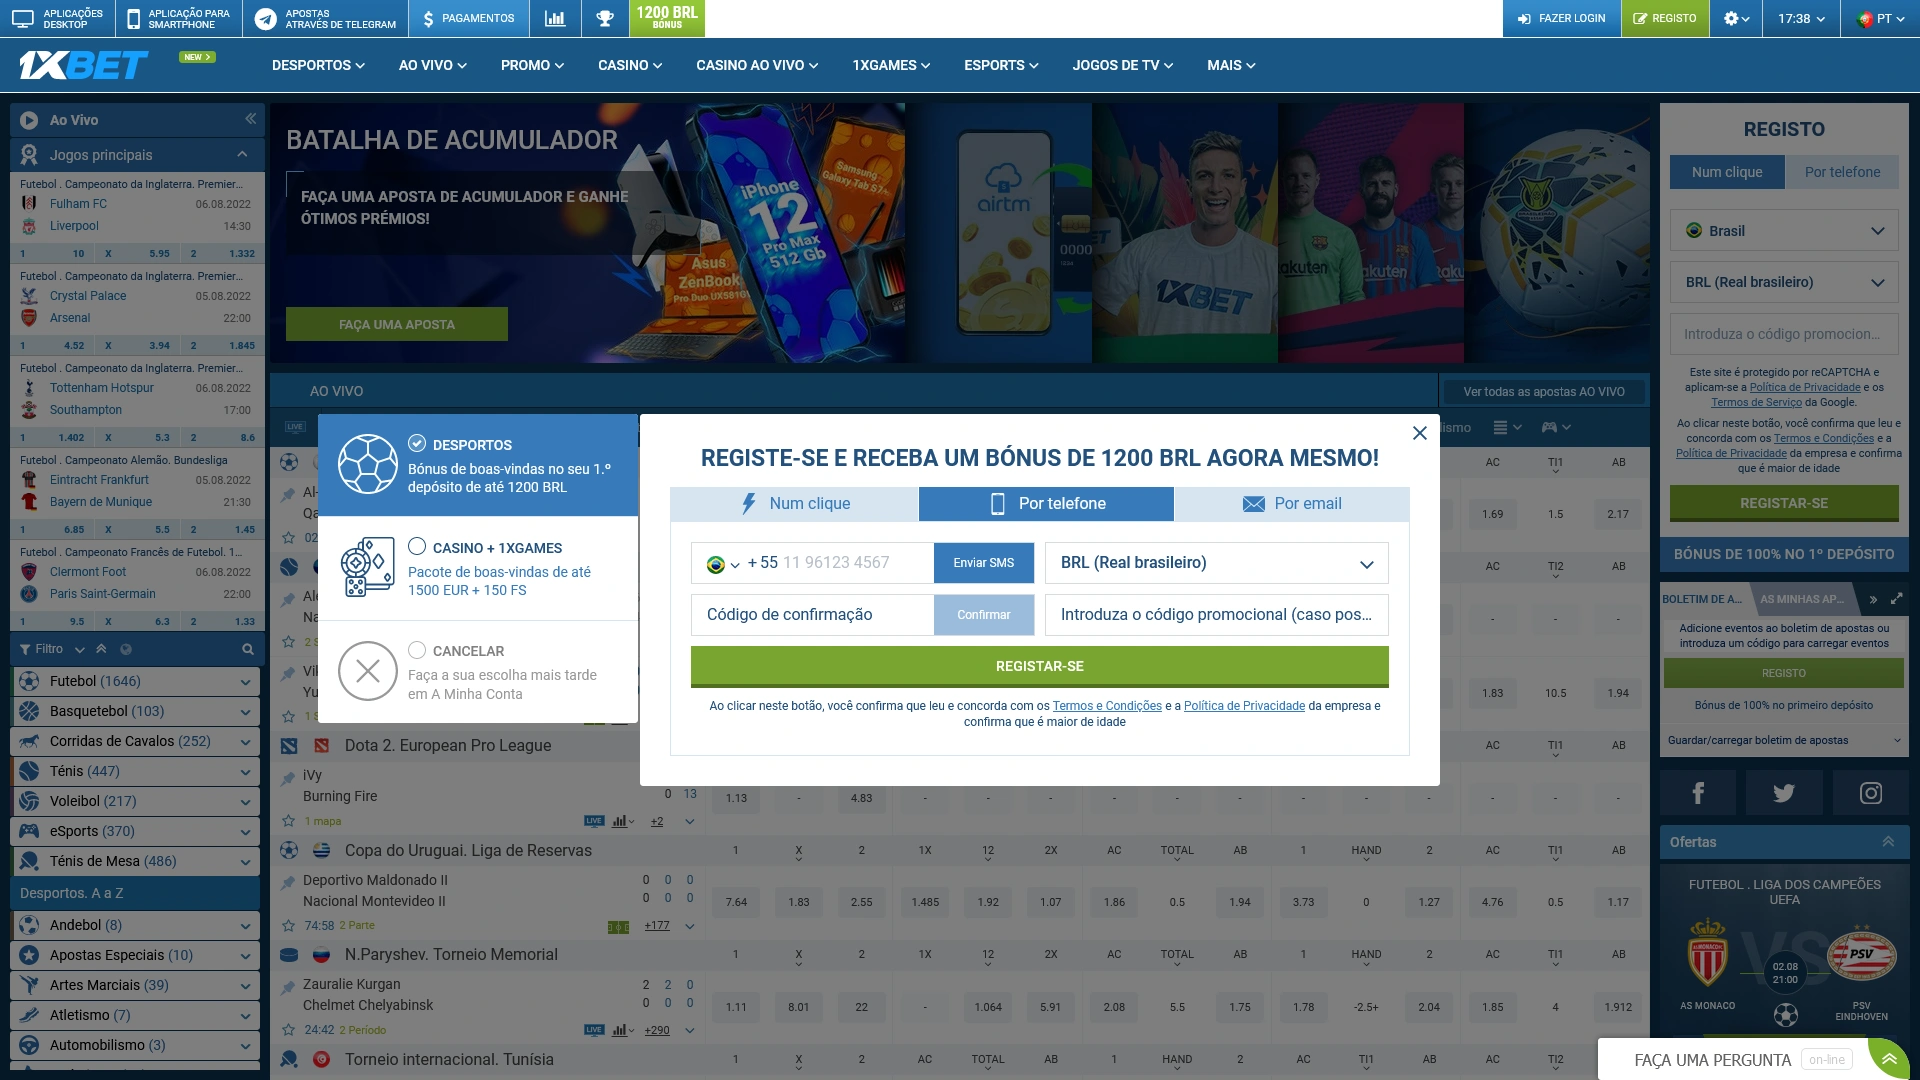Select Casino + 1xGames radio button
This screenshot has height=1080, width=1920.
417,546
